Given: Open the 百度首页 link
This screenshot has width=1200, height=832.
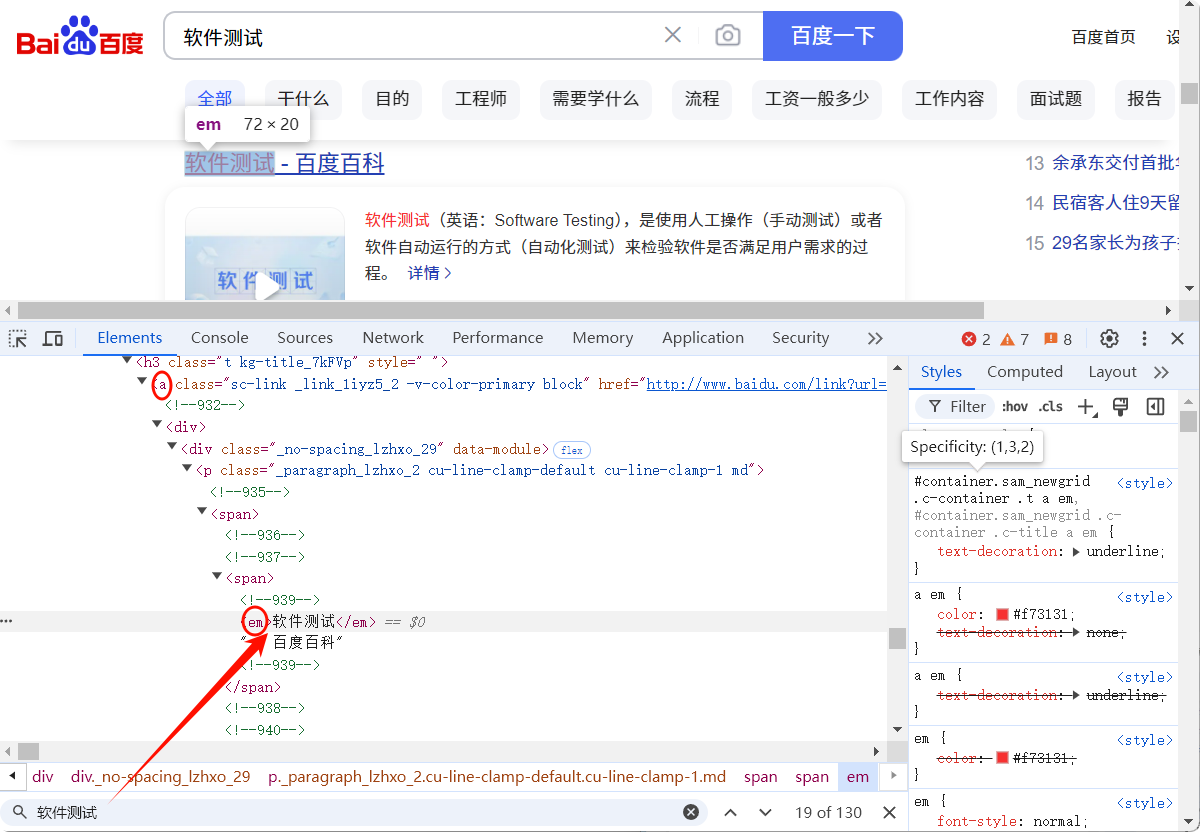Looking at the screenshot, I should point(1104,37).
